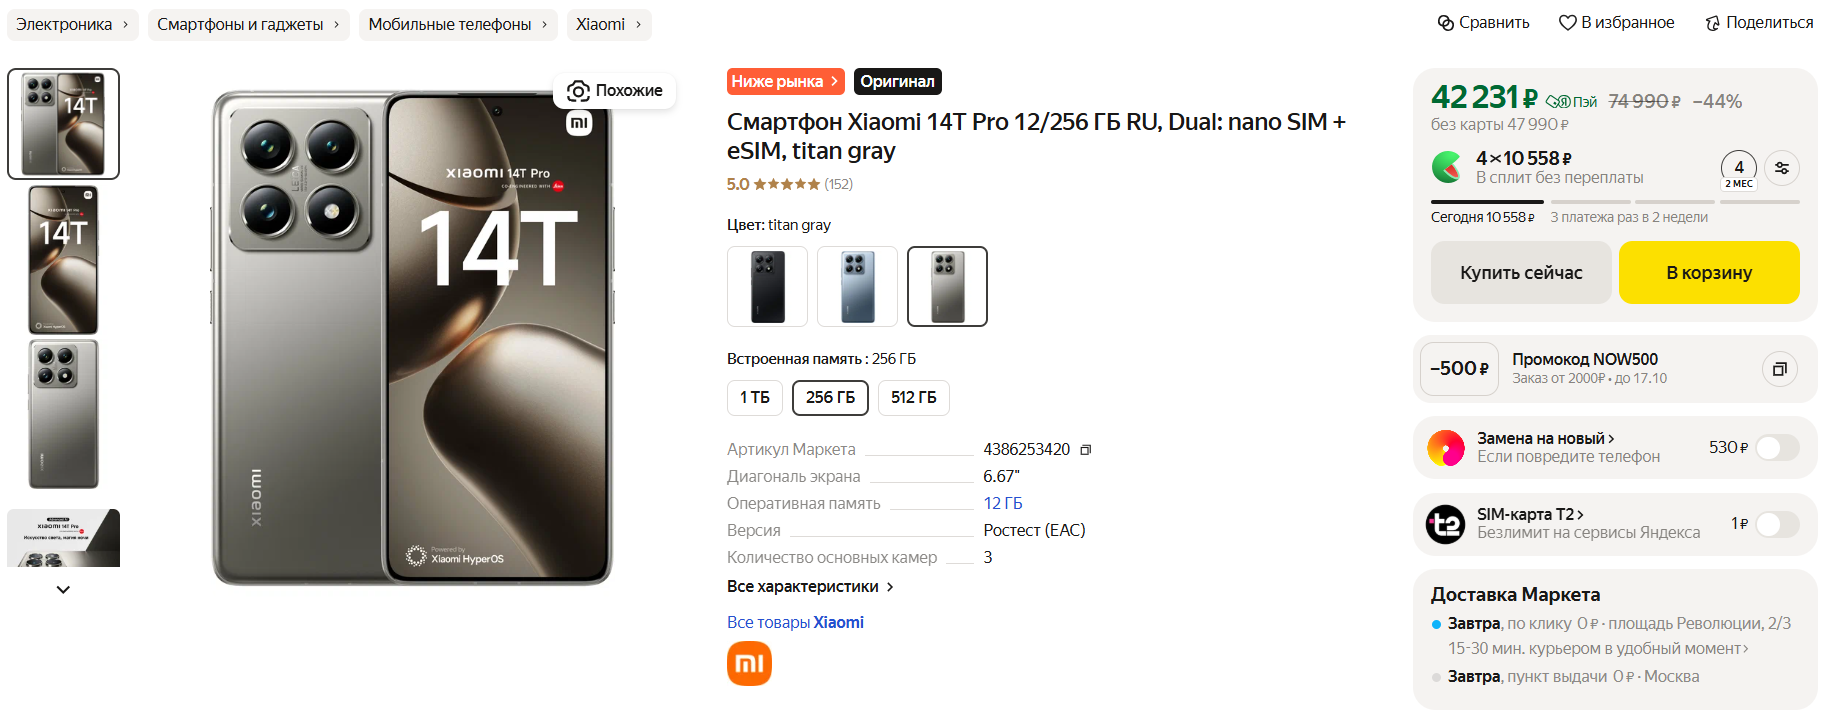The image size is (1827, 715).
Task: Click the orange Xiaomi brand logo
Action: pos(749,664)
